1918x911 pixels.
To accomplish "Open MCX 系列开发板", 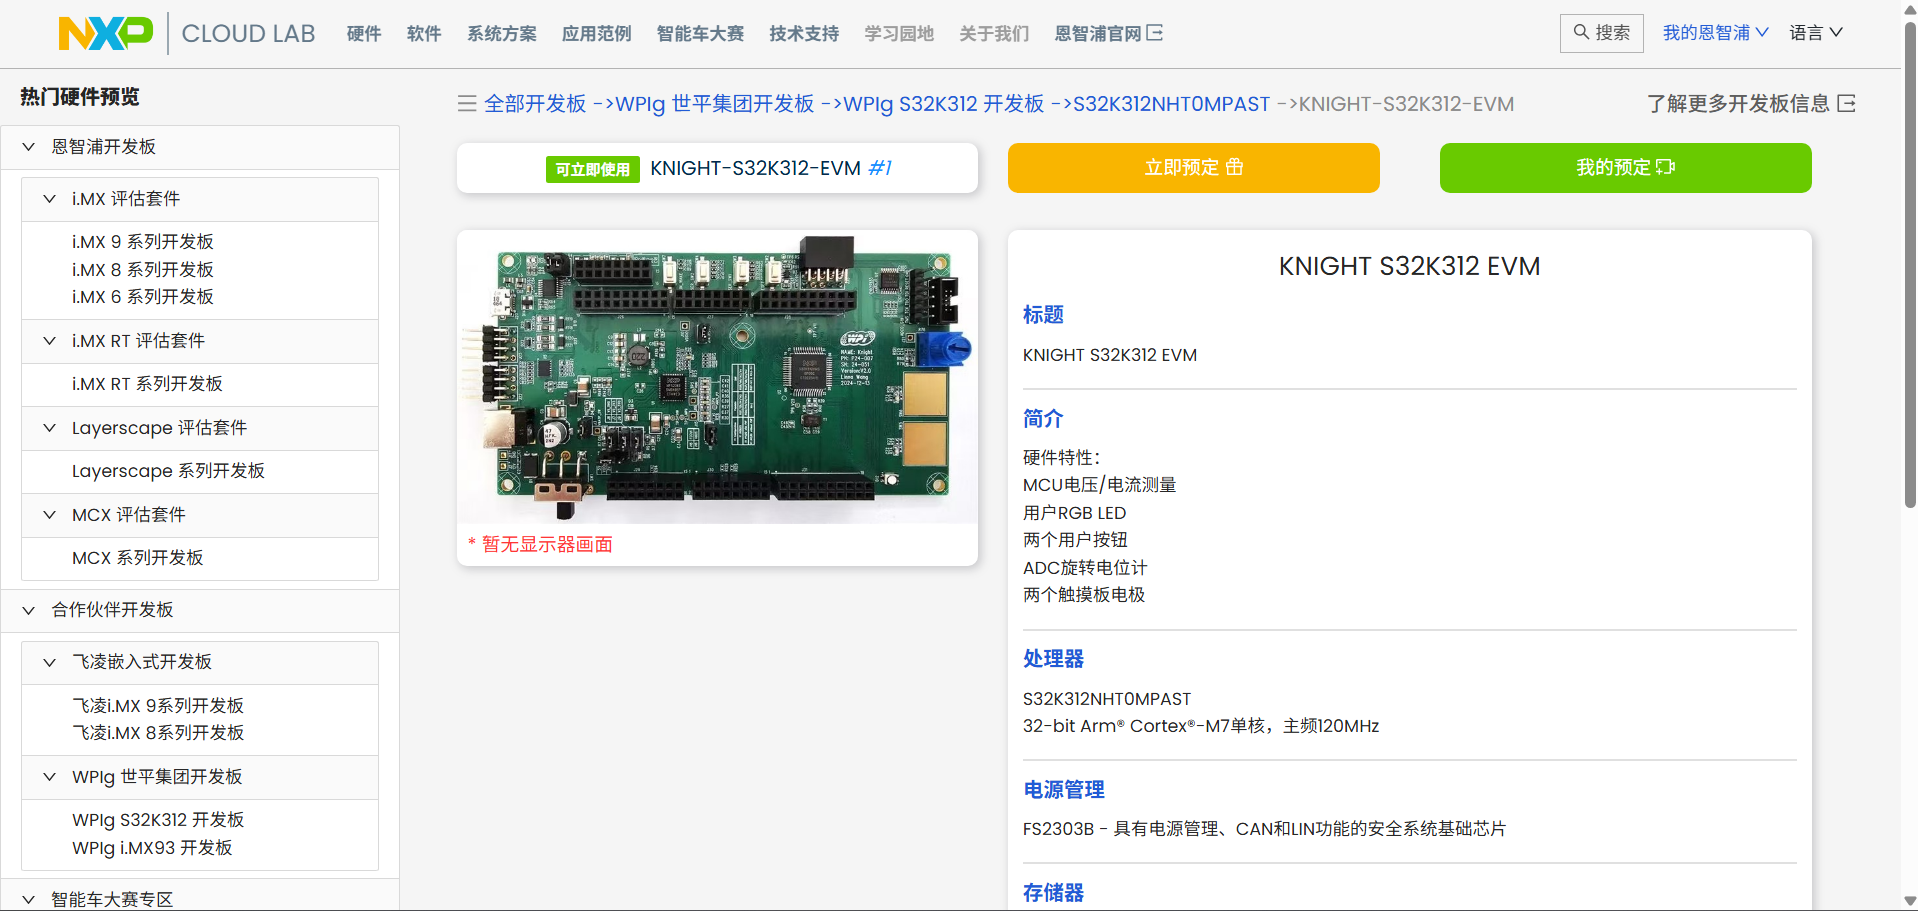I will point(138,558).
